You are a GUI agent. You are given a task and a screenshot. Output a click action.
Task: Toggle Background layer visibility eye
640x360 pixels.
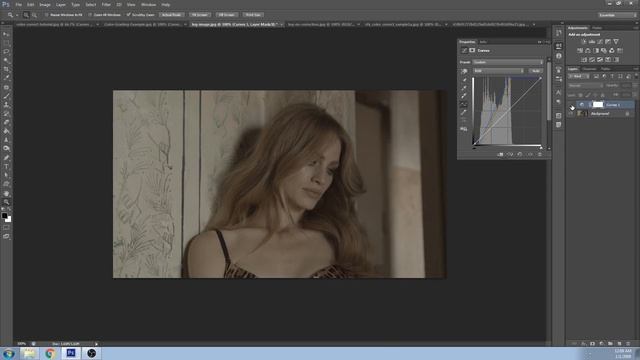[x=571, y=114]
